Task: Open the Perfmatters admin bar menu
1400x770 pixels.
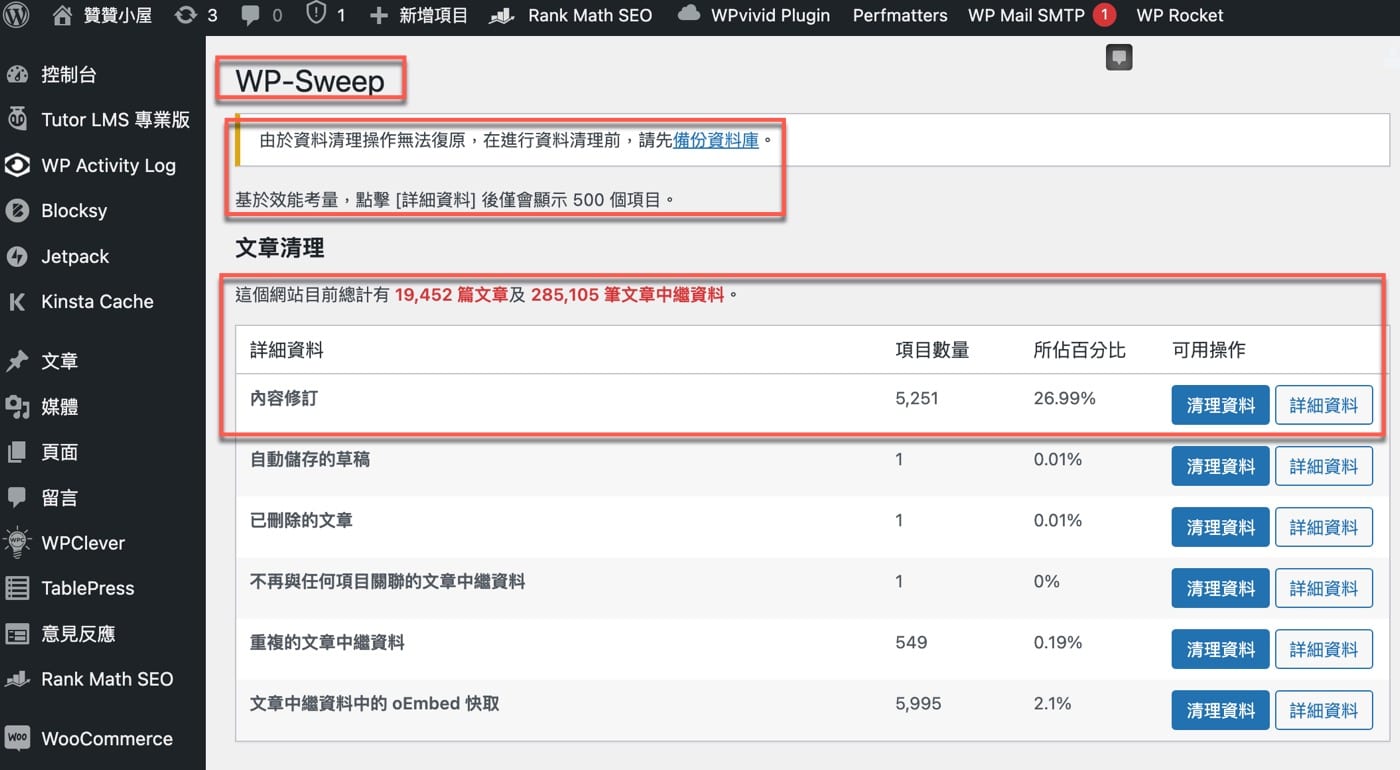Action: (x=900, y=15)
